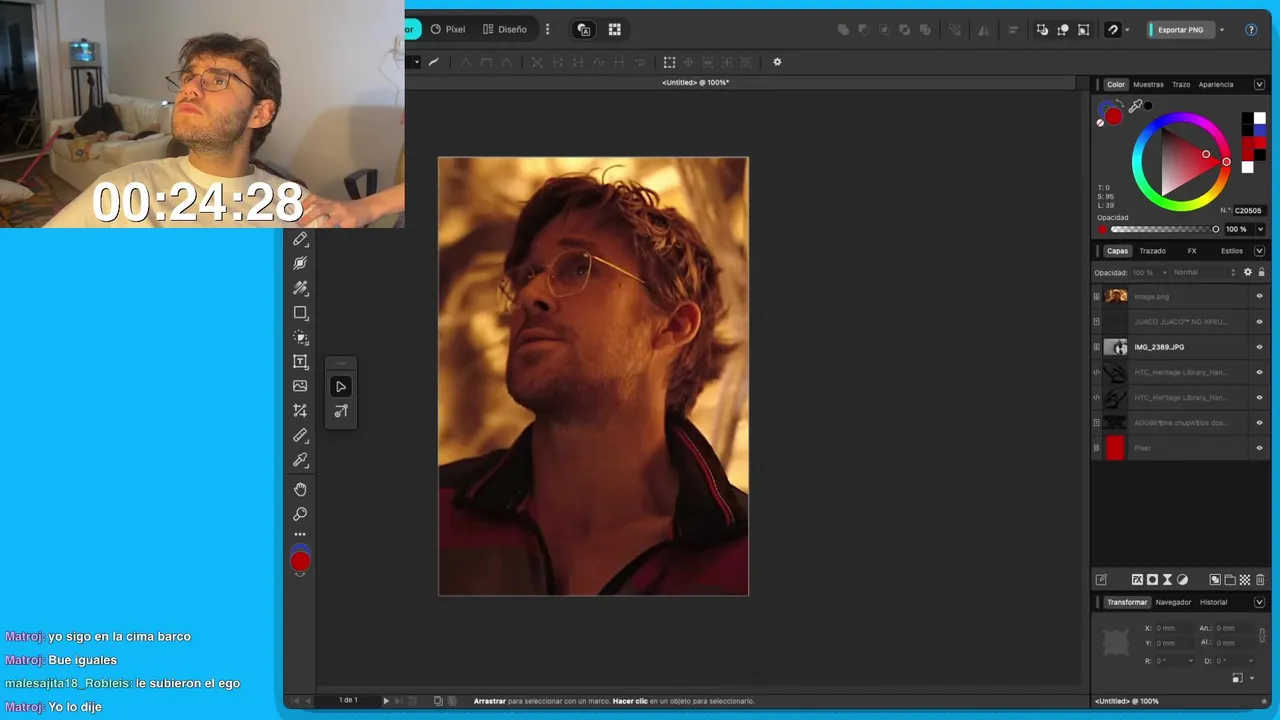The height and width of the screenshot is (720, 1280).
Task: Click the Exportar PNG button
Action: [1180, 30]
